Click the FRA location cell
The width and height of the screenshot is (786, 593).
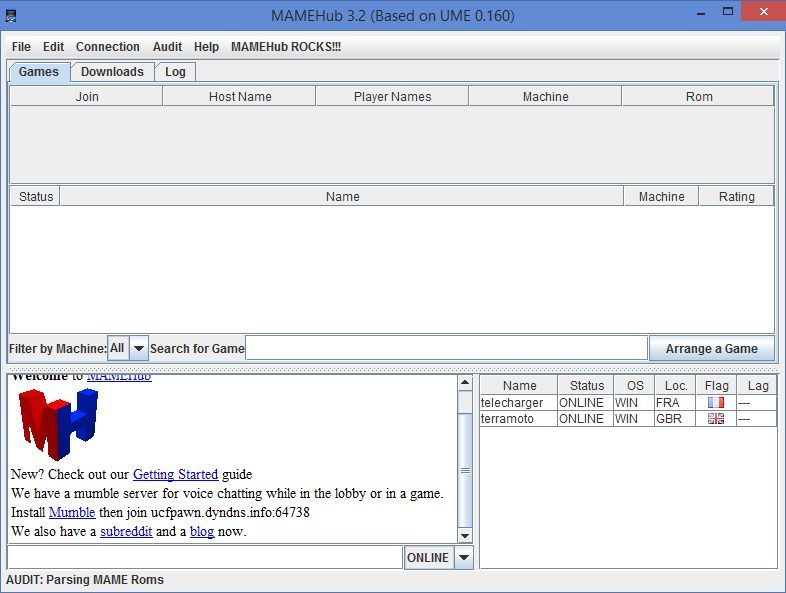pyautogui.click(x=675, y=403)
